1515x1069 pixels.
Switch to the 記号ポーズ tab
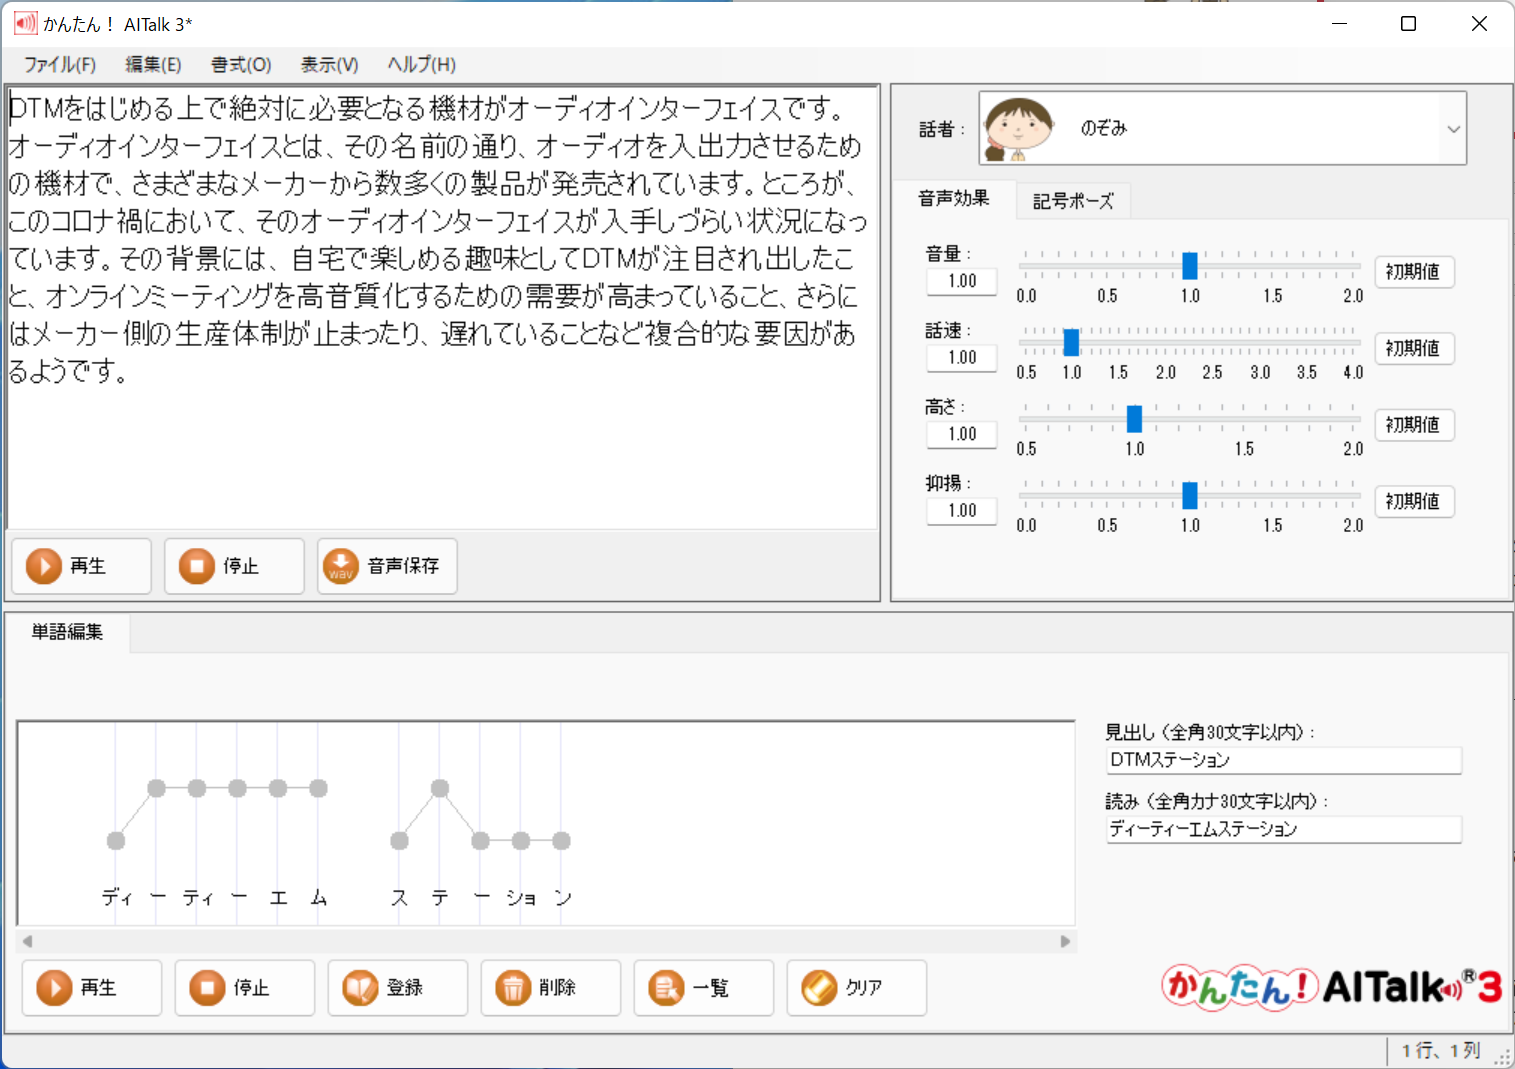(1073, 201)
